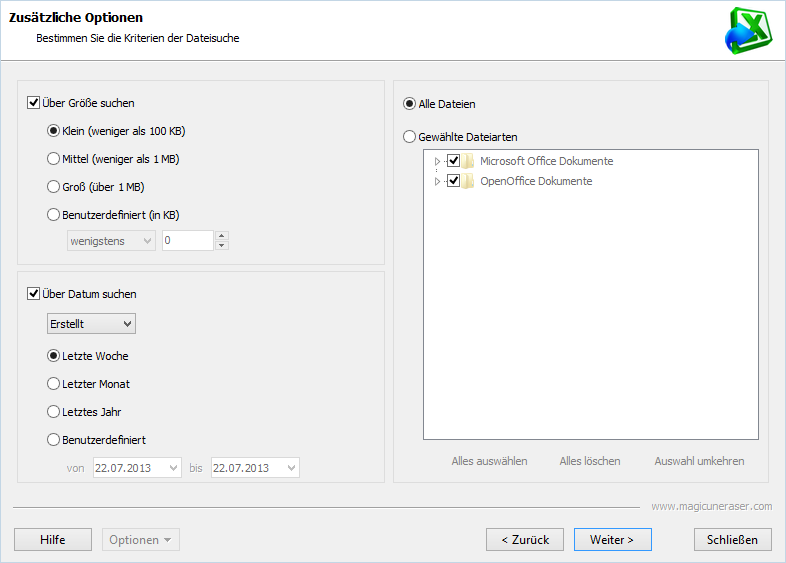Select the Alle Dateien radio button

click(x=410, y=104)
